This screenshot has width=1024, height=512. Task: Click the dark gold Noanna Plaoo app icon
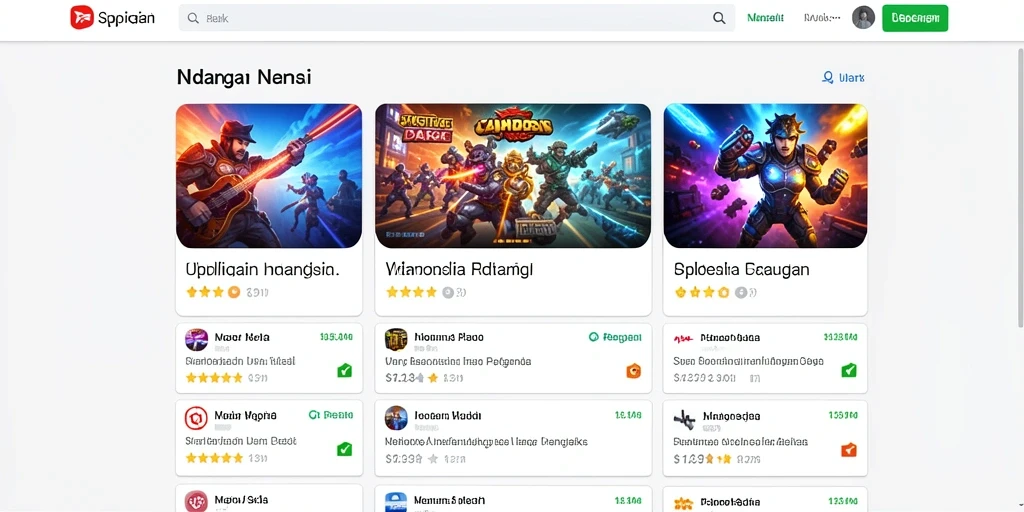click(396, 340)
